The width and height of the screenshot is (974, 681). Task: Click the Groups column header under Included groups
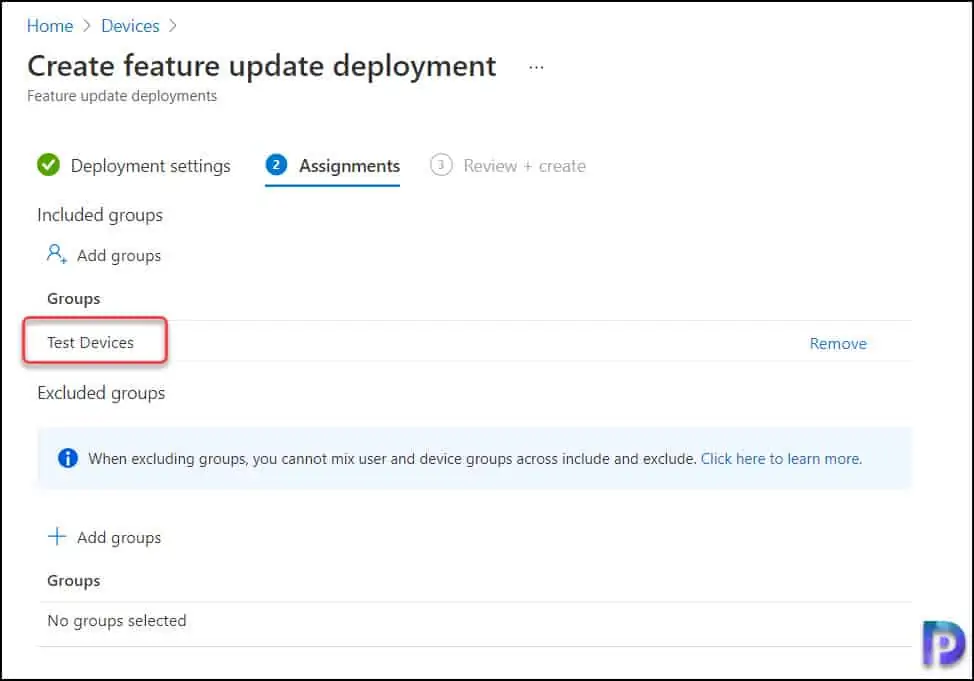[x=73, y=299]
